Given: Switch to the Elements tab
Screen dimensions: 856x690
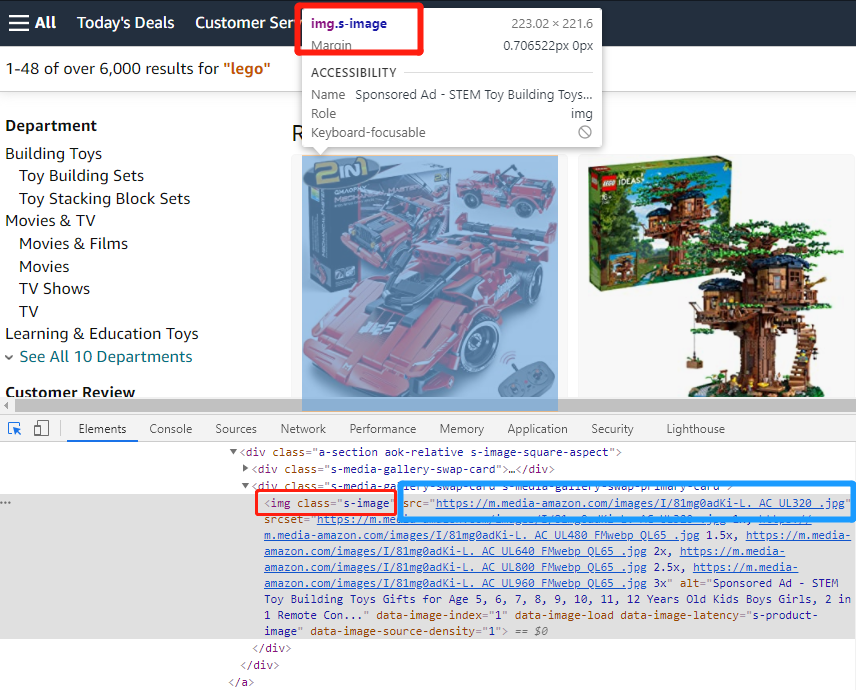Looking at the screenshot, I should click(x=102, y=429).
